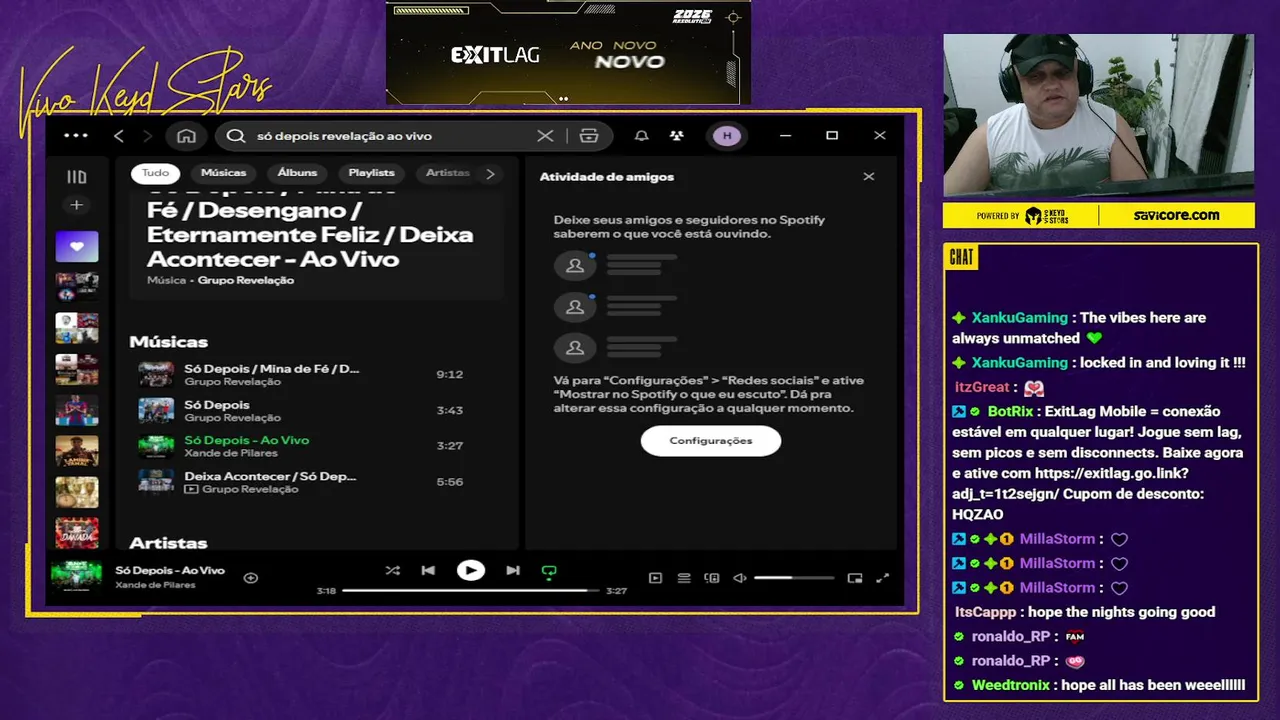This screenshot has width=1280, height=720.
Task: Open the Browse icon beside search
Action: tap(589, 136)
